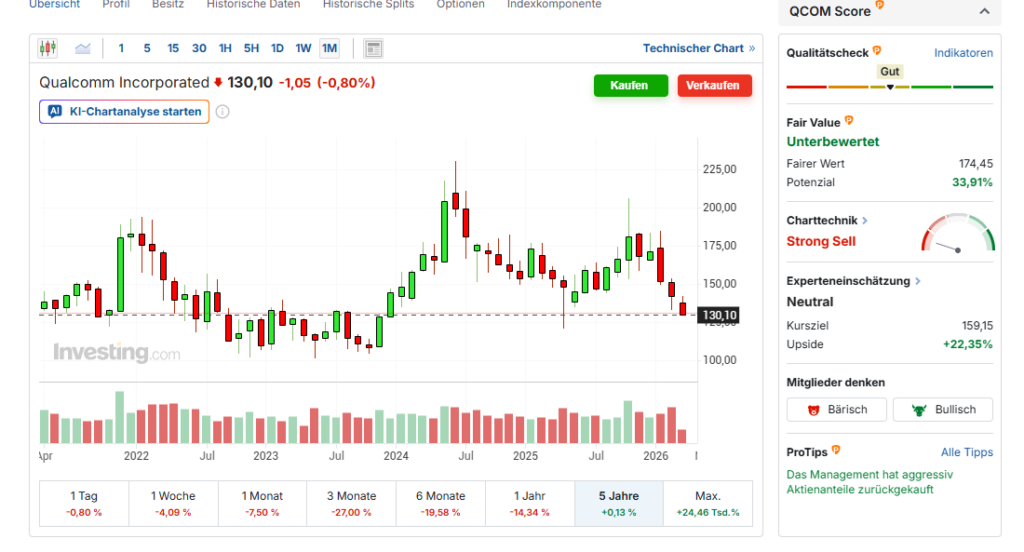1024x552 pixels.
Task: Click Pro badge next to ProTips
Action: click(x=836, y=451)
